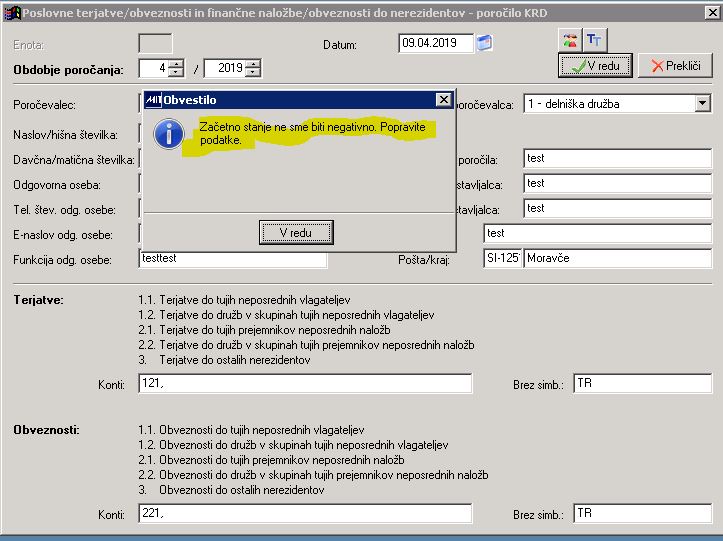
Task: Decrease the reporting month stepper value
Action: (x=176, y=72)
